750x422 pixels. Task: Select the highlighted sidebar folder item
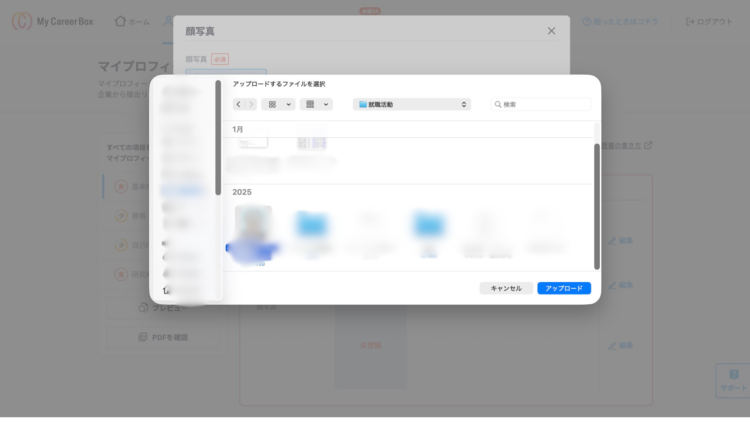coord(183,191)
